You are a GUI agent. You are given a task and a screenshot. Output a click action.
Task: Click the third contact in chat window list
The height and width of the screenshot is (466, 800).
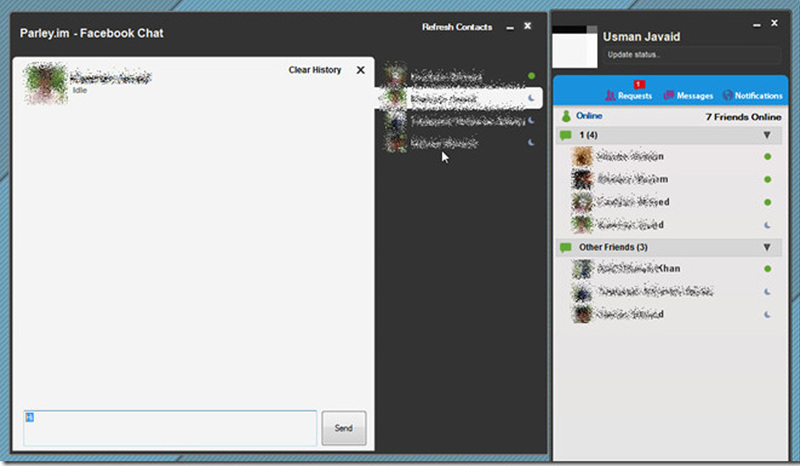(x=459, y=121)
